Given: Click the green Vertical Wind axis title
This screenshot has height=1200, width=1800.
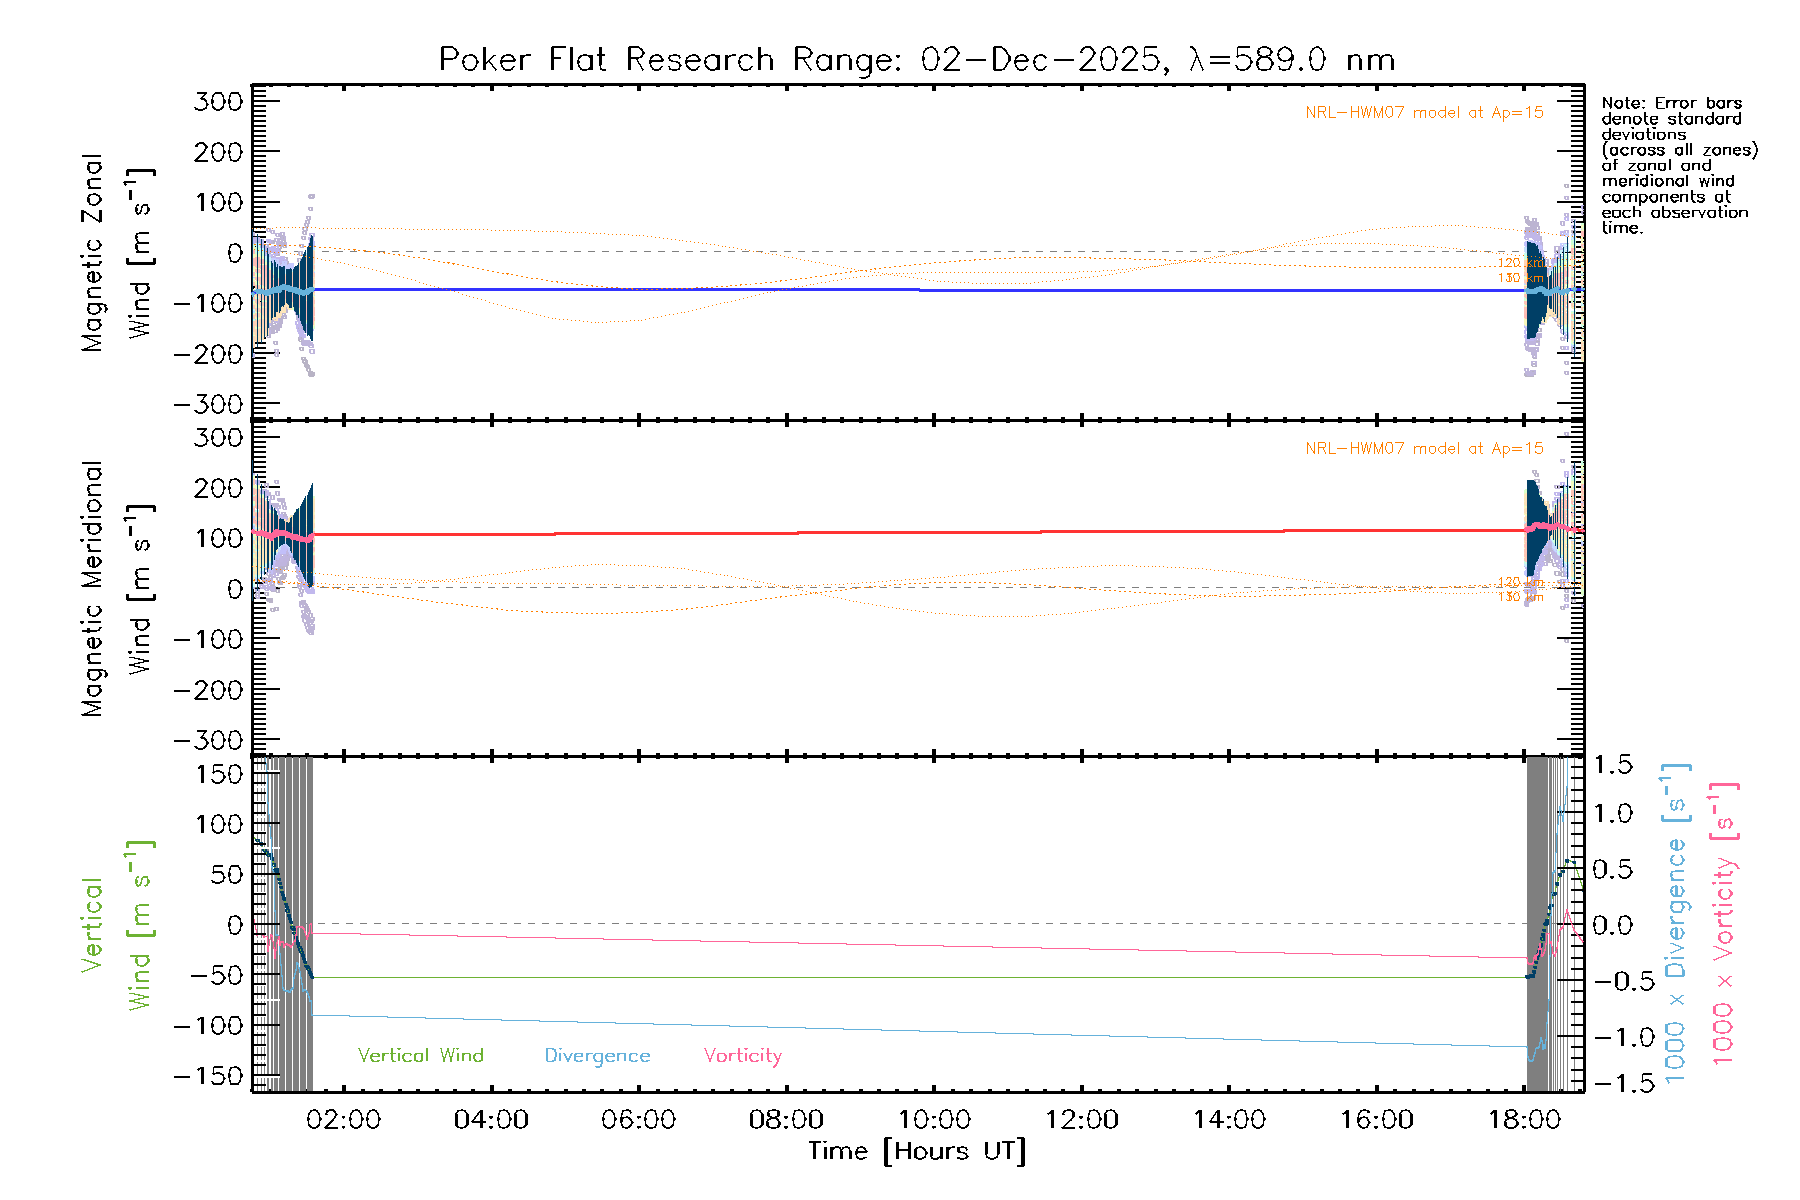Looking at the screenshot, I should 116,925.
